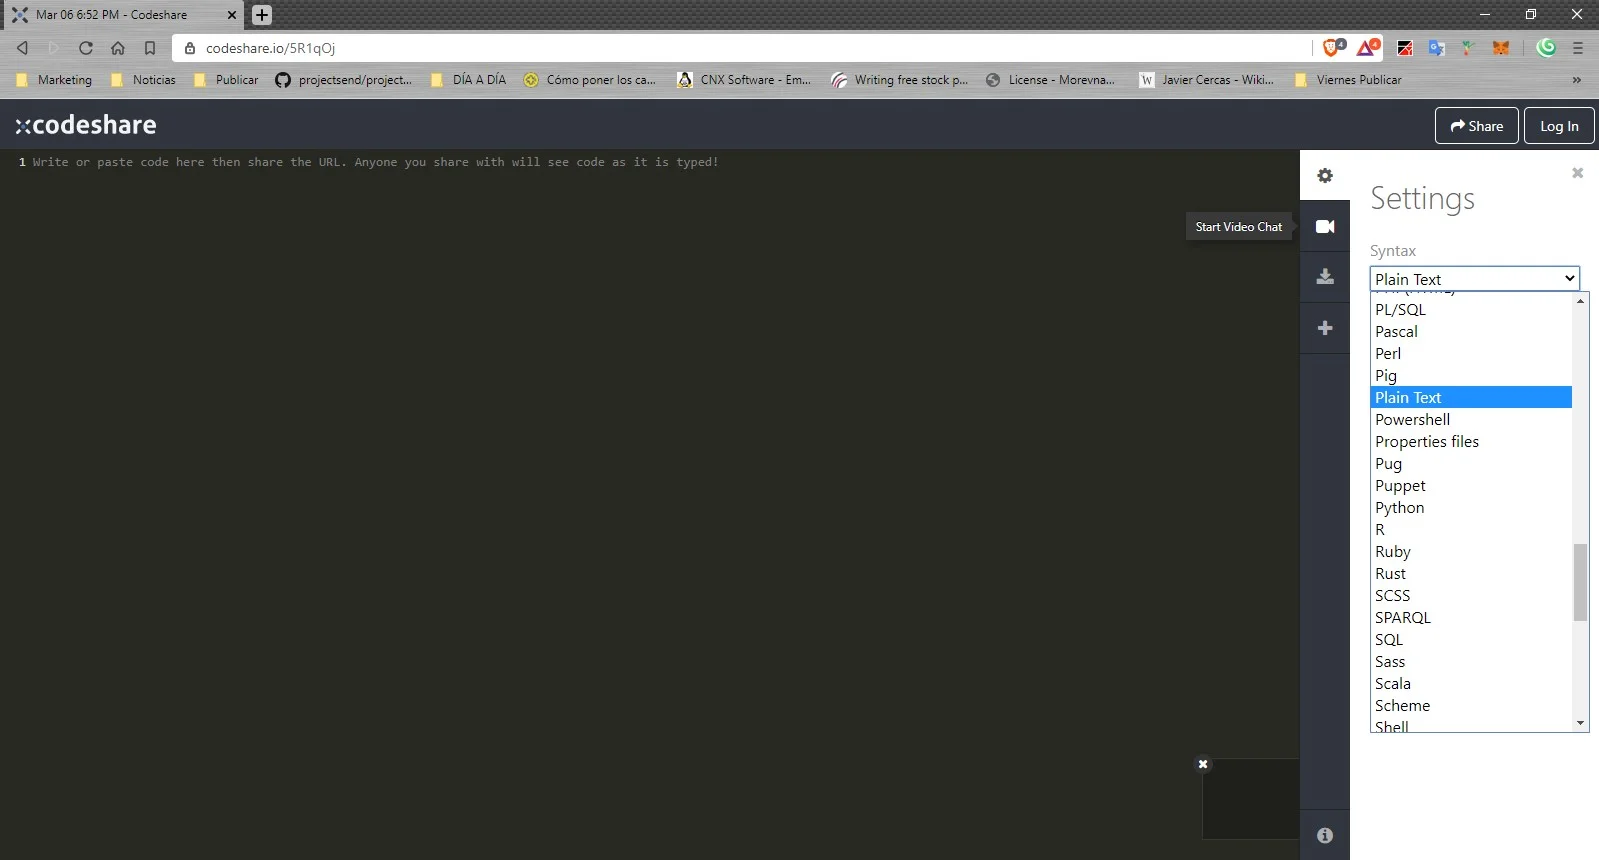
Task: Select Powershell syntax option
Action: point(1471,420)
